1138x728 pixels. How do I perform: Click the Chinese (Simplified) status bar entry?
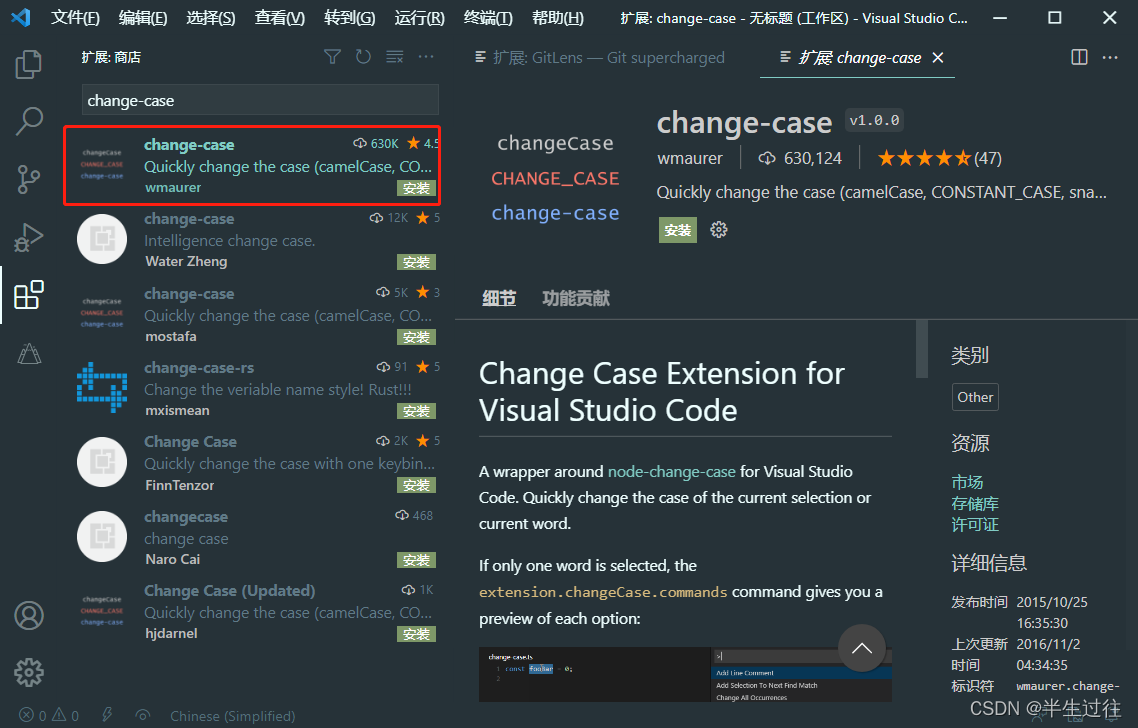232,716
